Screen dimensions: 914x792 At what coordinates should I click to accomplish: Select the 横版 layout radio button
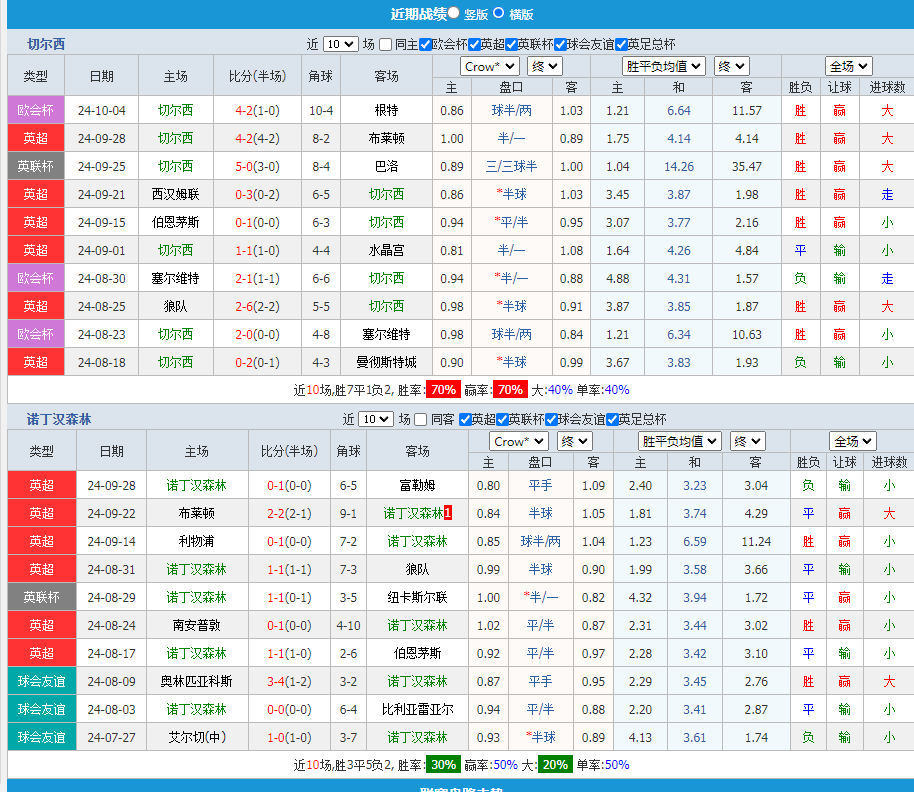499,13
